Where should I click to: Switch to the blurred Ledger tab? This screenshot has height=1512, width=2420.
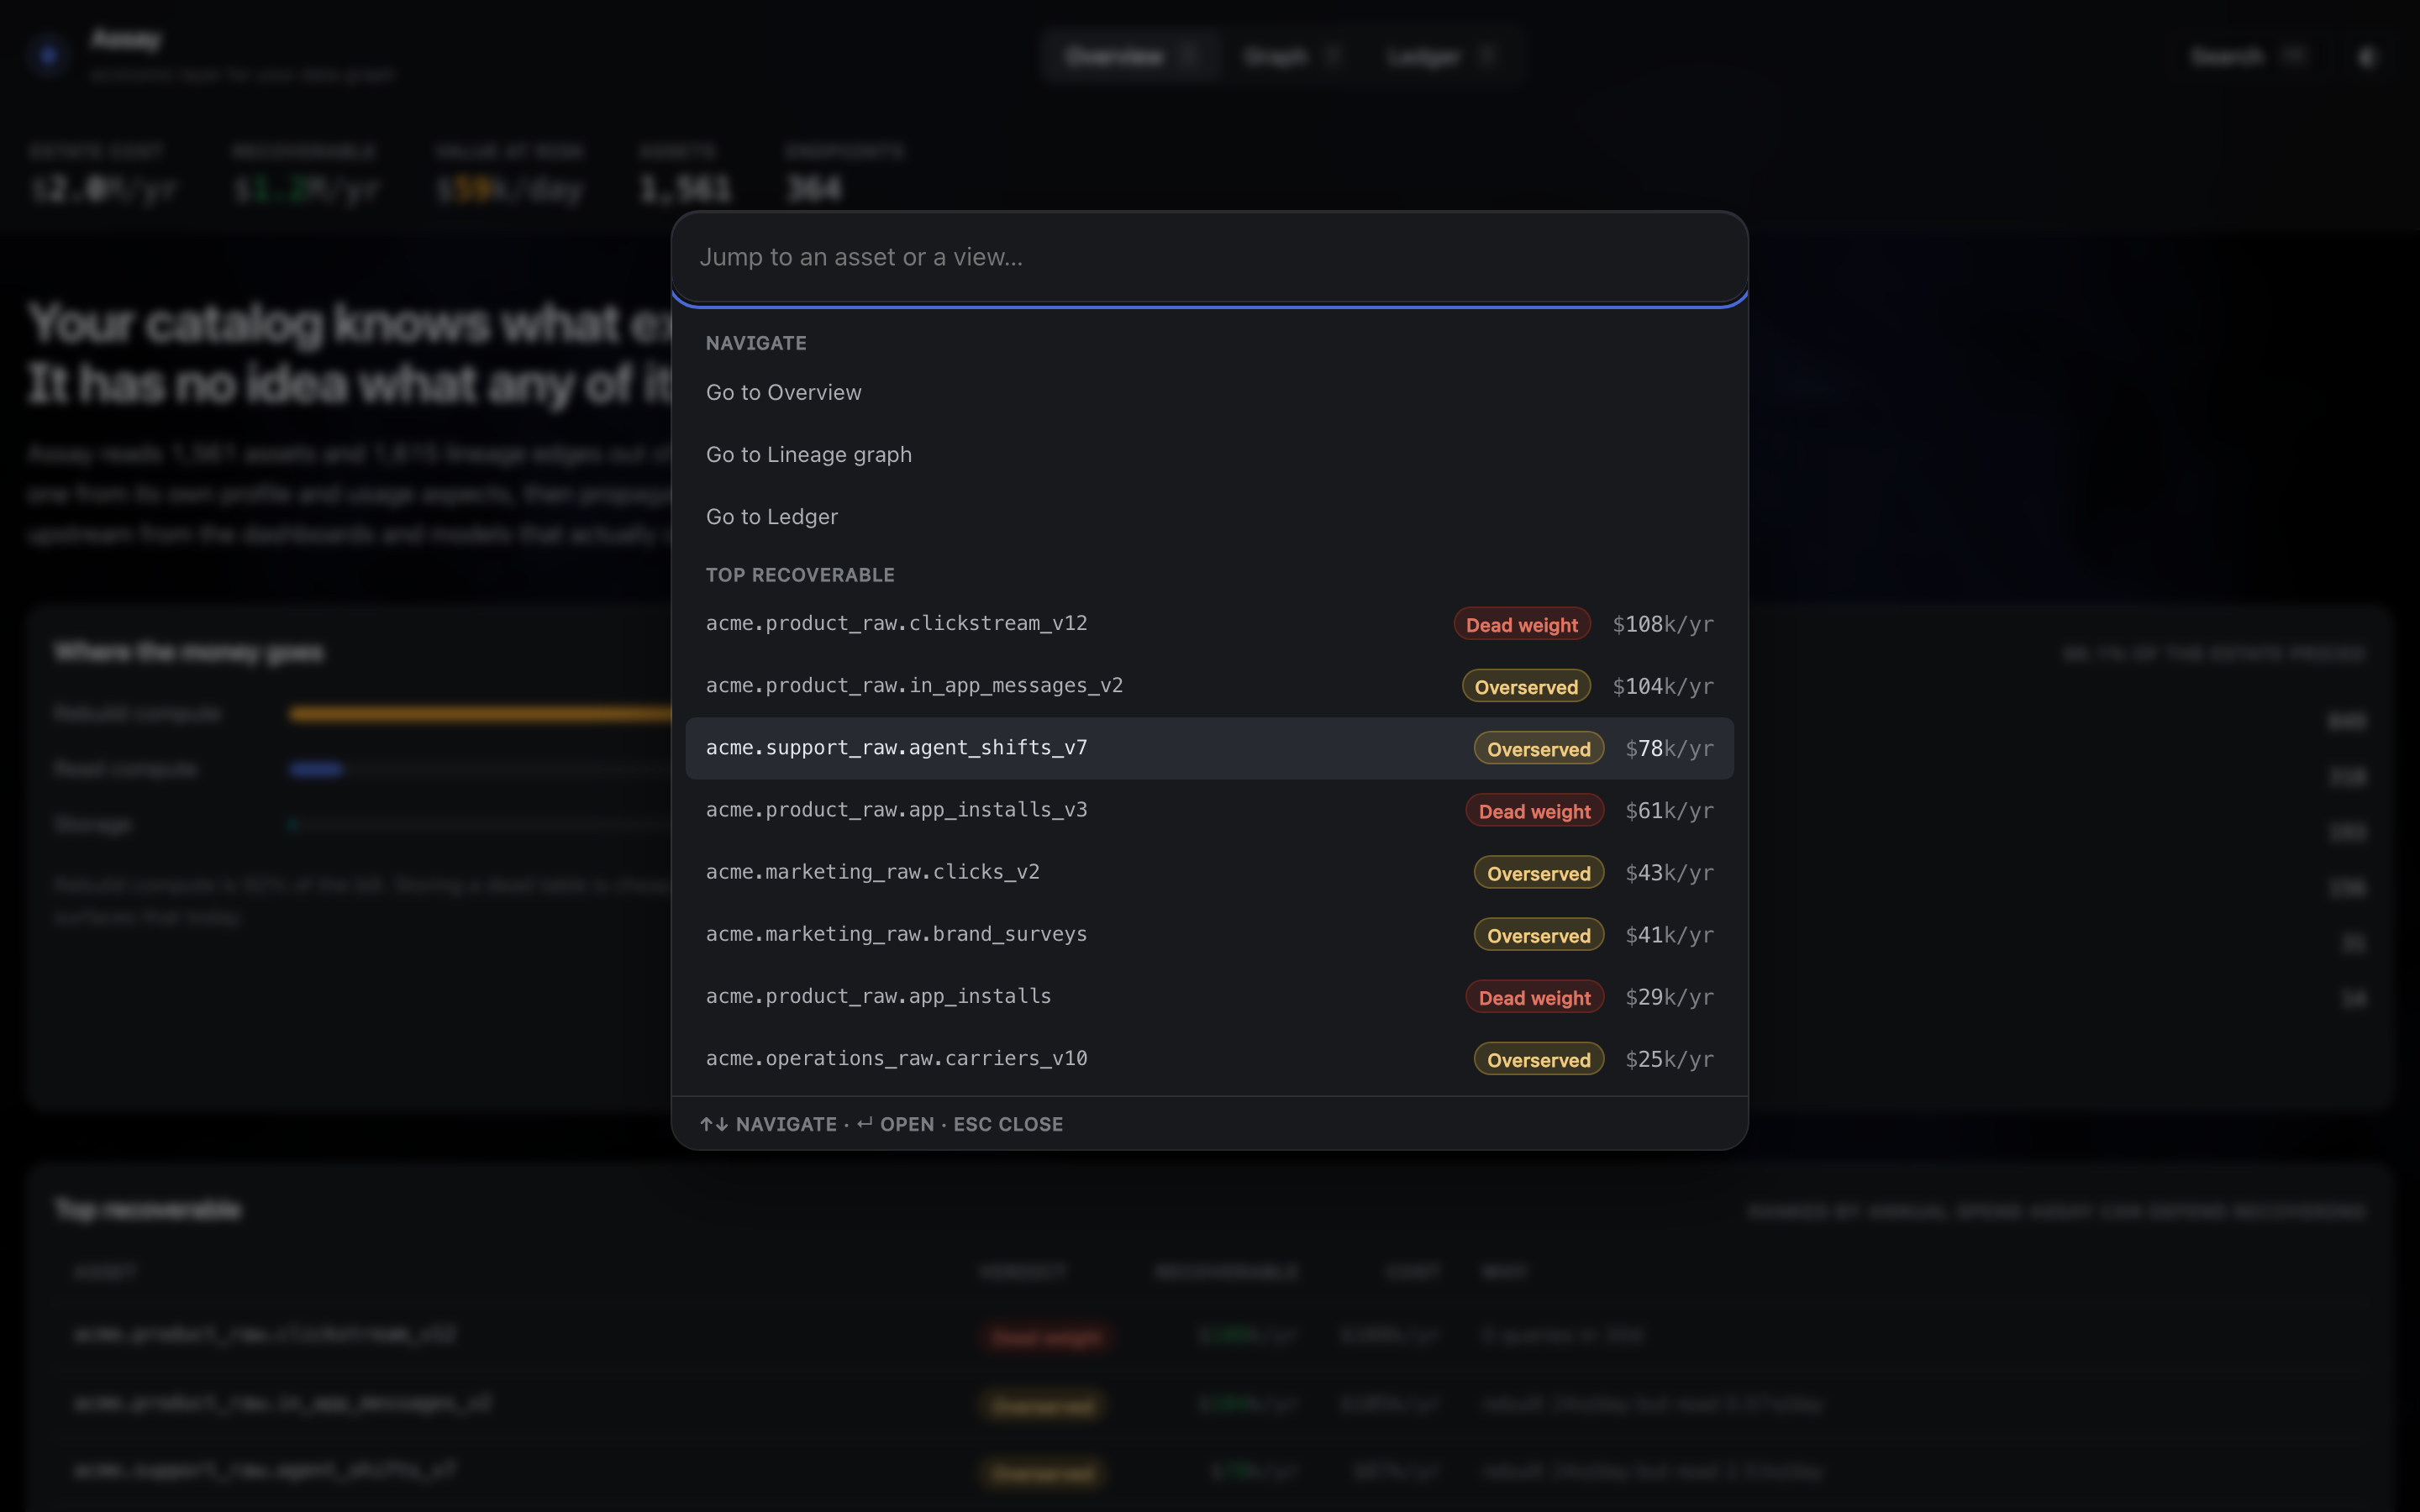[x=1439, y=57]
